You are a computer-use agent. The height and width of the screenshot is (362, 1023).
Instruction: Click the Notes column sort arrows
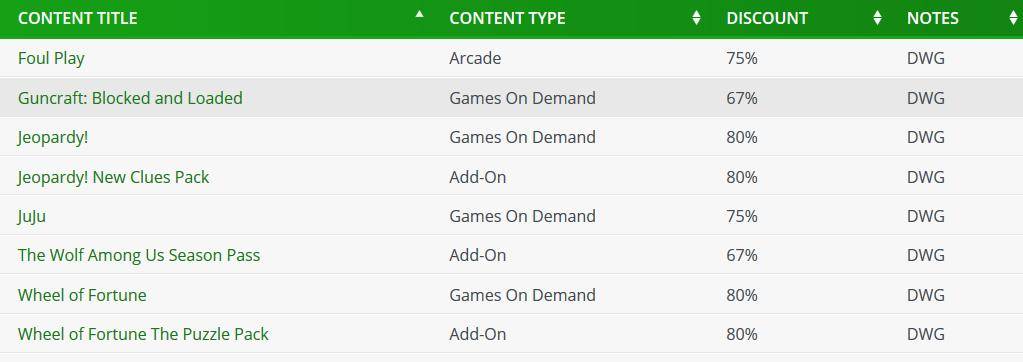coord(1013,18)
